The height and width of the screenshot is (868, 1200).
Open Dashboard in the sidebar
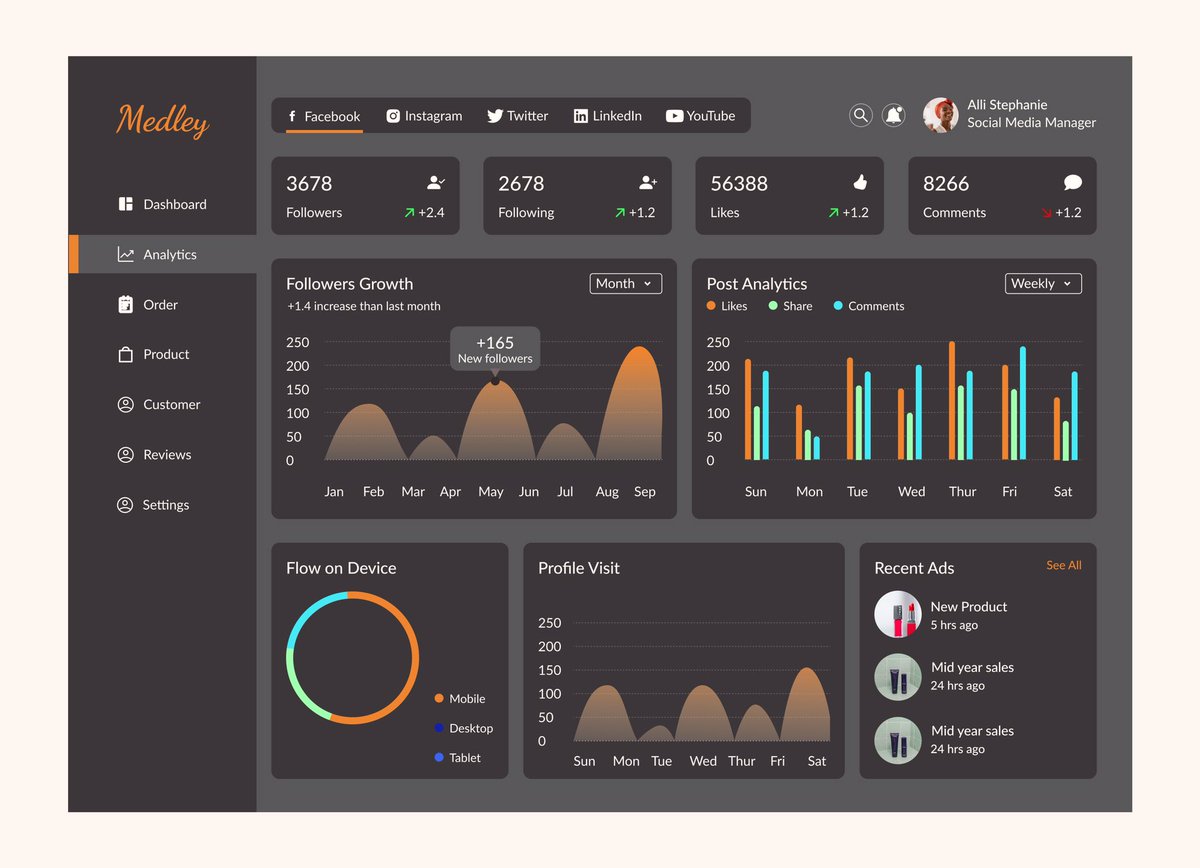pyautogui.click(x=162, y=204)
